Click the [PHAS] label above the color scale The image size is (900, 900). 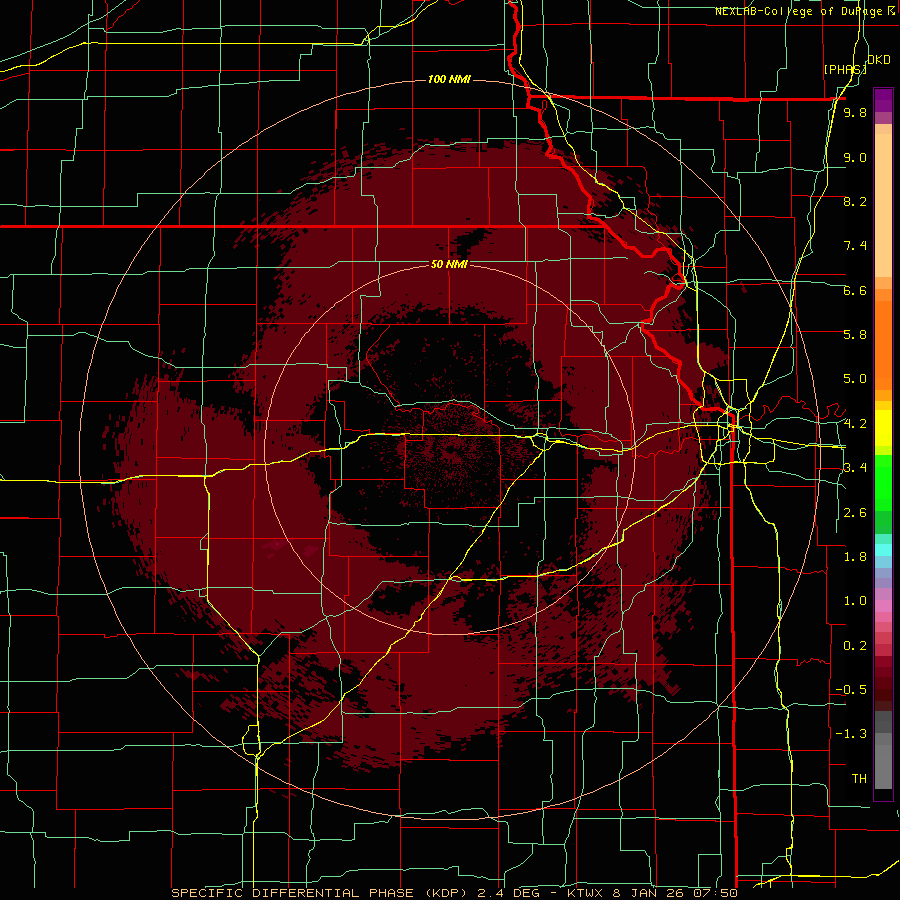click(845, 69)
